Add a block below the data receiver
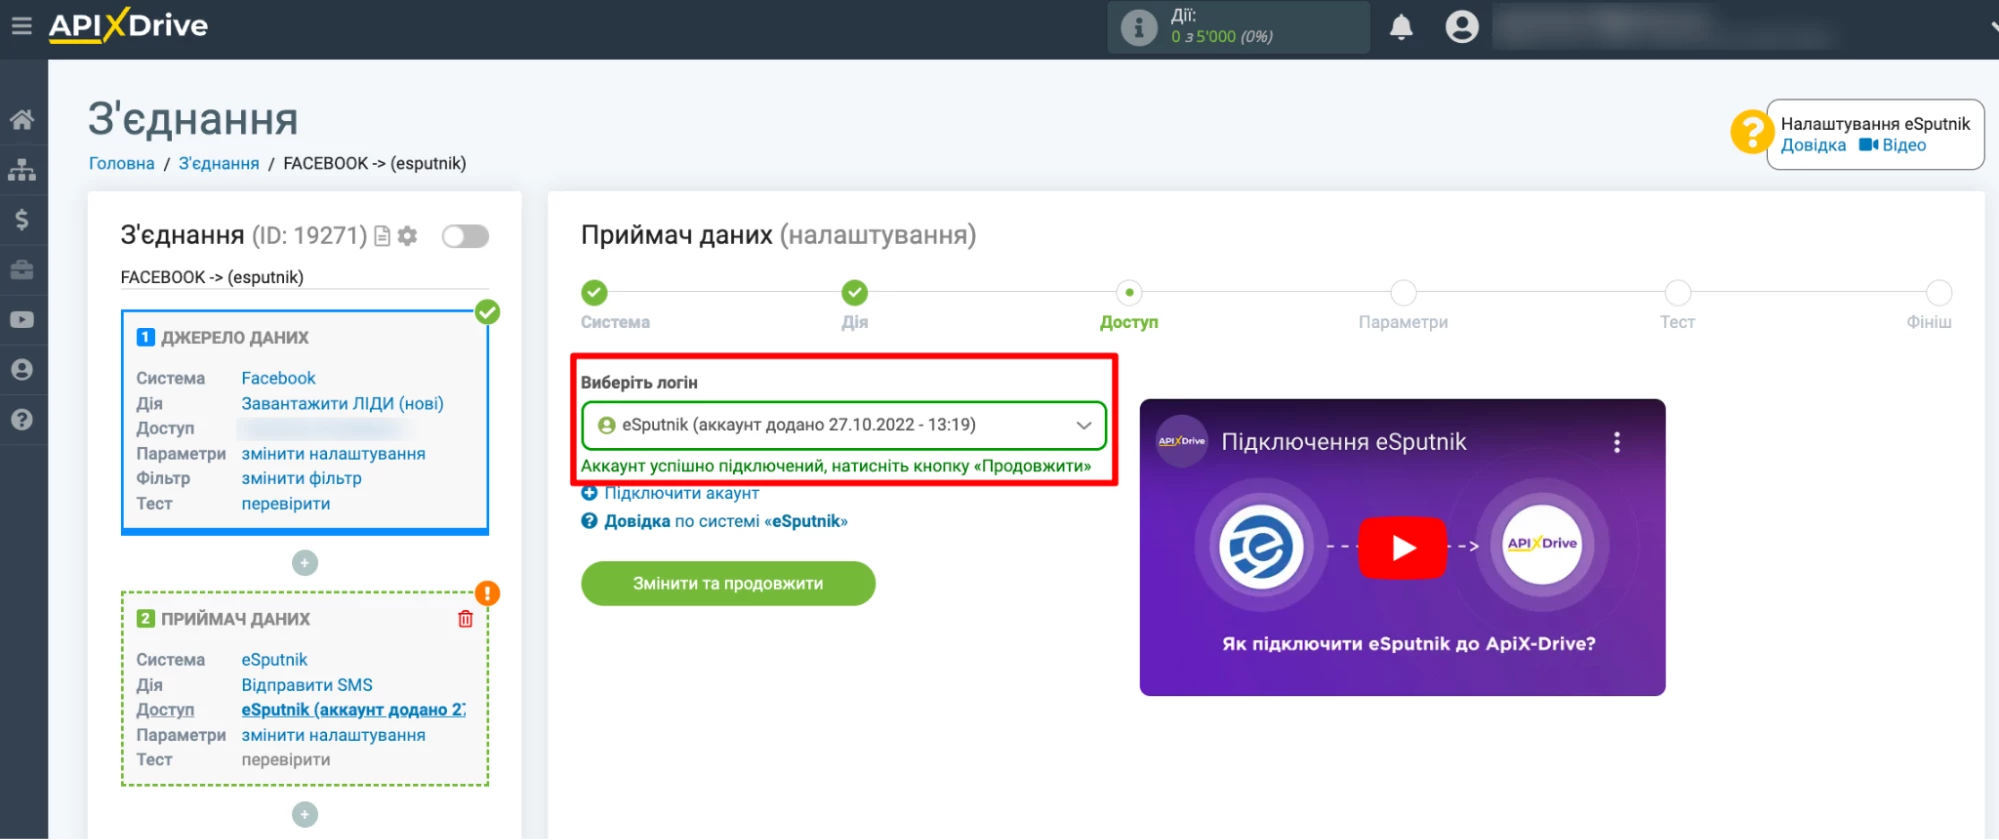 coord(305,815)
